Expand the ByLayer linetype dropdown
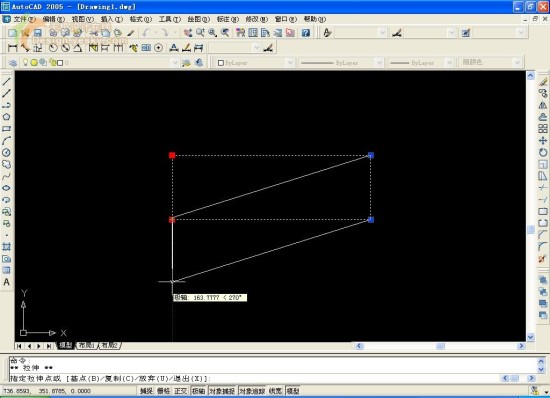 pyautogui.click(x=341, y=63)
